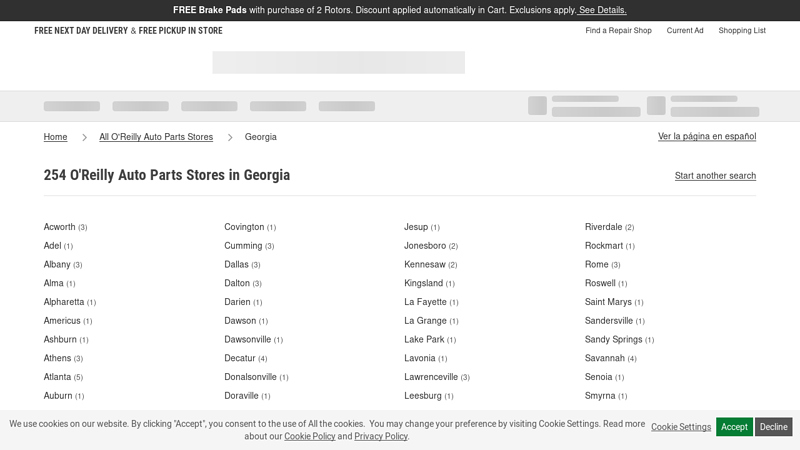This screenshot has height=450, width=800.
Task: Select Ashburn city listing
Action: [66, 339]
